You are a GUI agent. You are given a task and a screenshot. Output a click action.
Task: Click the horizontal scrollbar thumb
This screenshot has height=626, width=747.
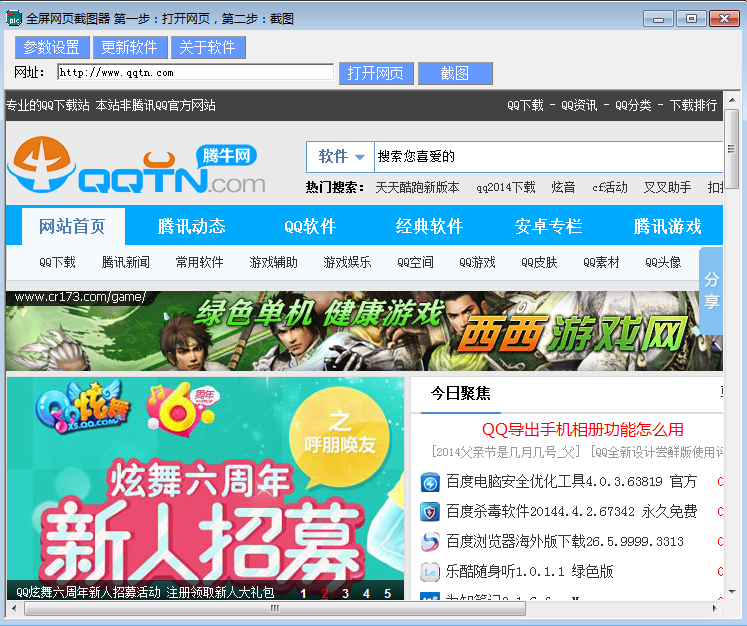pos(275,608)
